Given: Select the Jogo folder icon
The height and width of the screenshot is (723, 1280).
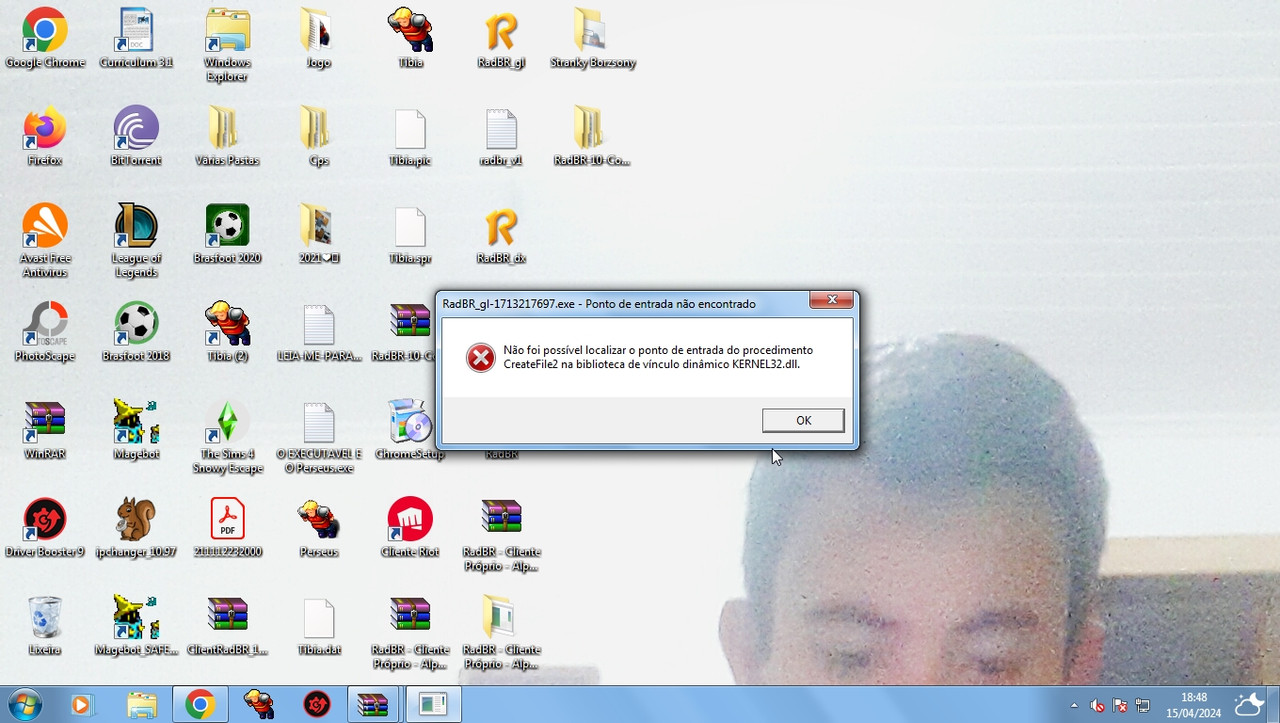Looking at the screenshot, I should [x=318, y=39].
